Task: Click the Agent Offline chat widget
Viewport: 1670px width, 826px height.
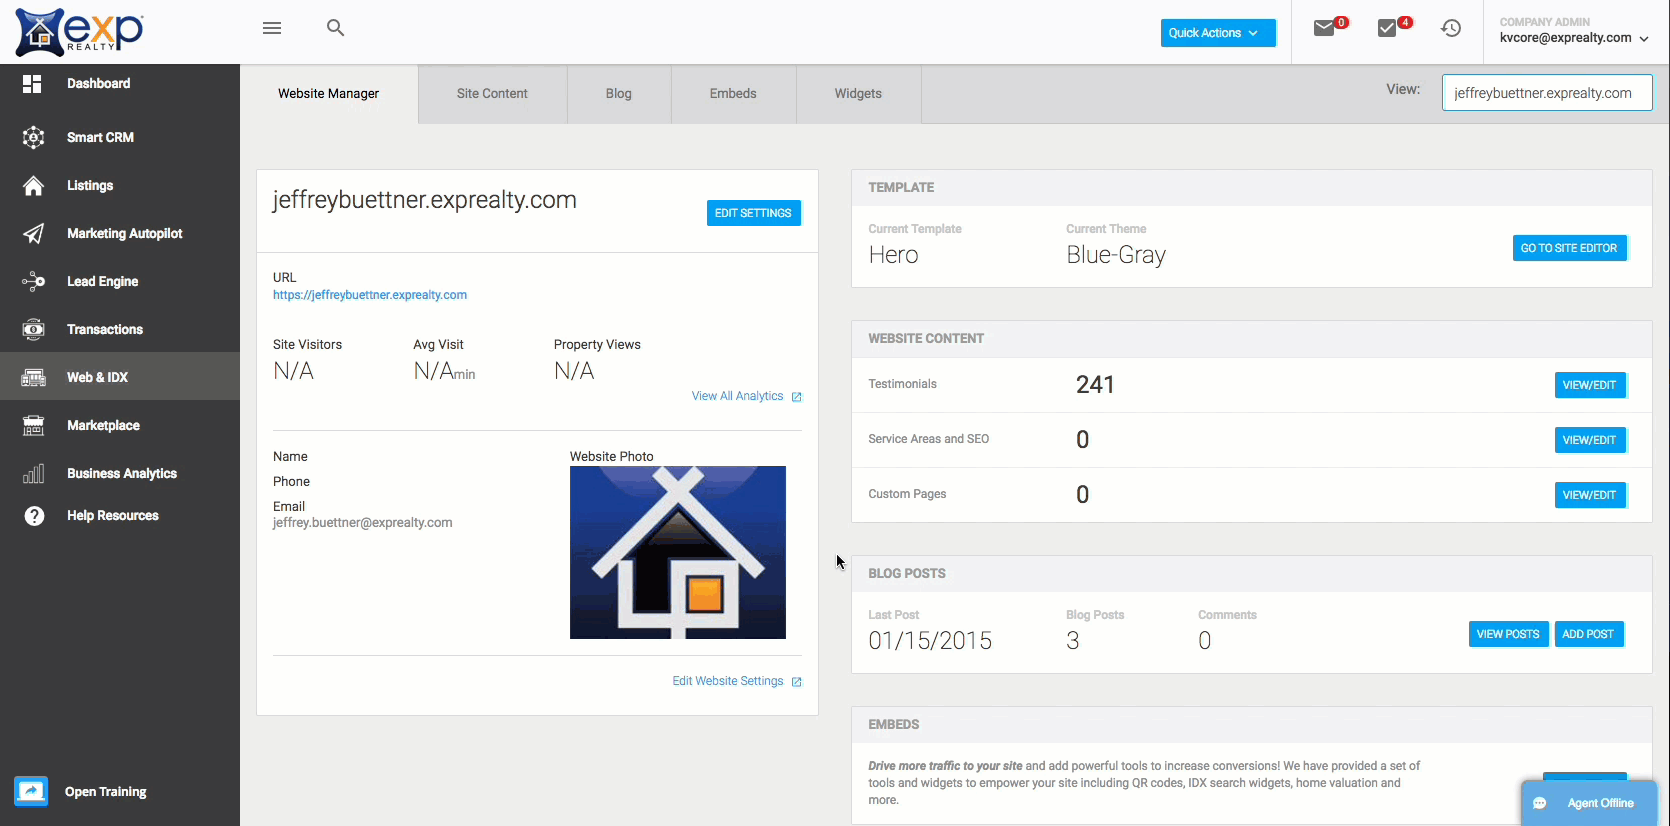Action: pyautogui.click(x=1589, y=803)
